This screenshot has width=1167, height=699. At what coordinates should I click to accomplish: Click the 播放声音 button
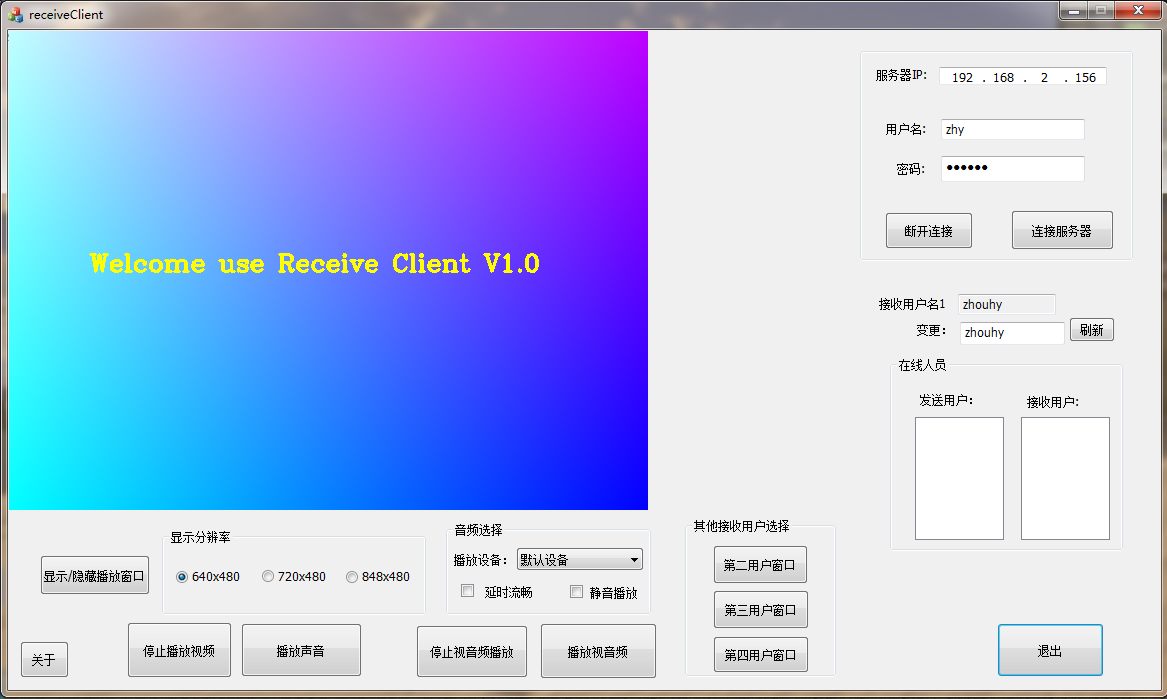pos(301,650)
